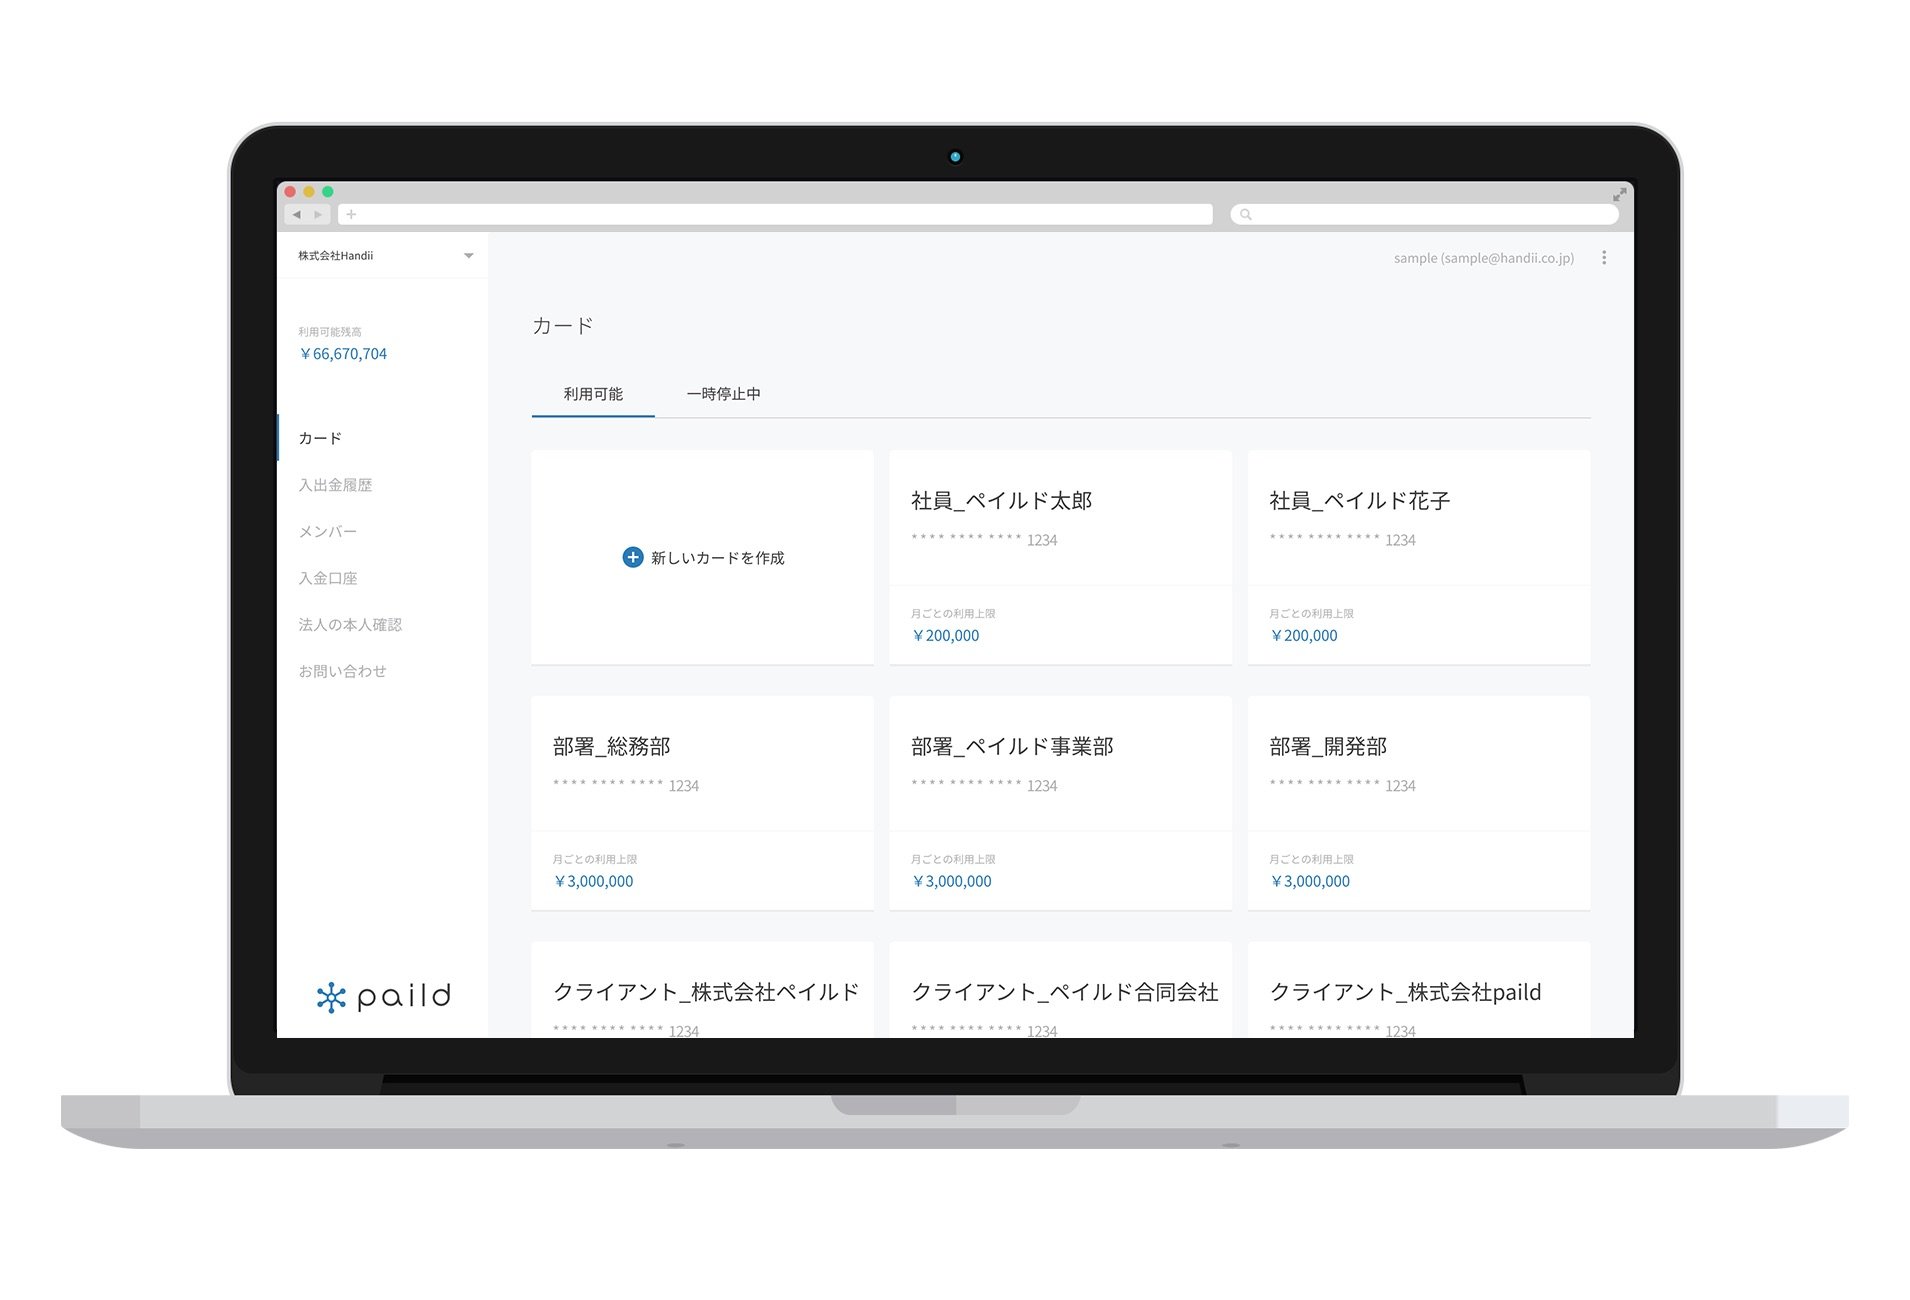This screenshot has height=1300, width=1910.
Task: Open a new tab with plus icon
Action: pos(351,214)
